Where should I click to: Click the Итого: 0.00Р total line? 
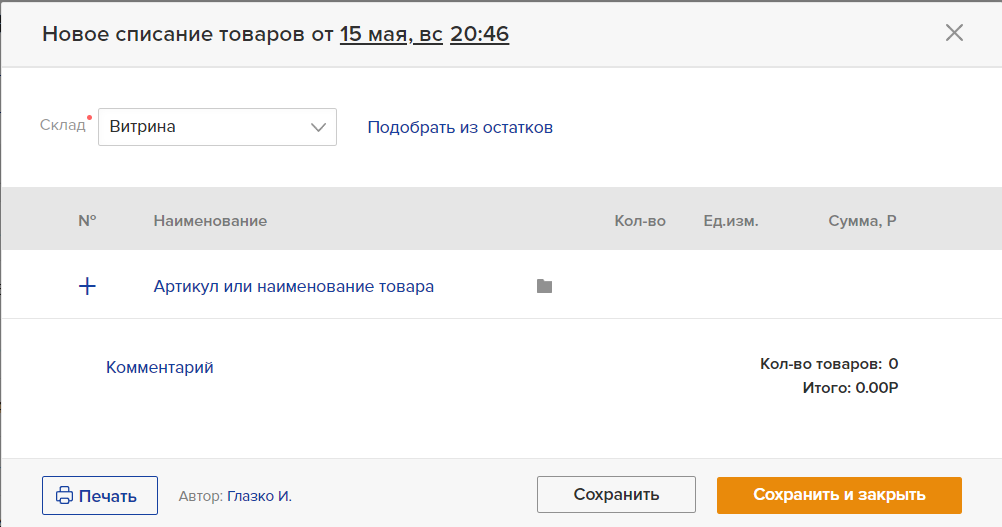coord(851,388)
